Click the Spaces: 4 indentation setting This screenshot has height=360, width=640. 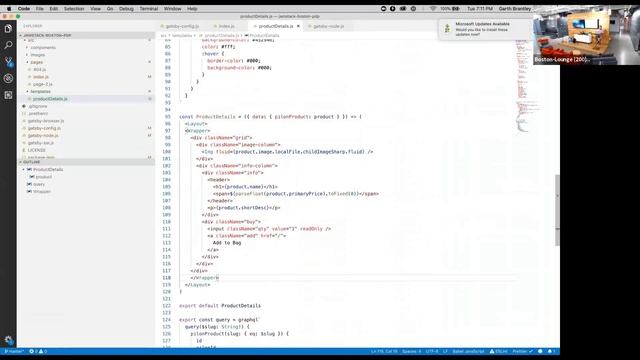point(411,351)
